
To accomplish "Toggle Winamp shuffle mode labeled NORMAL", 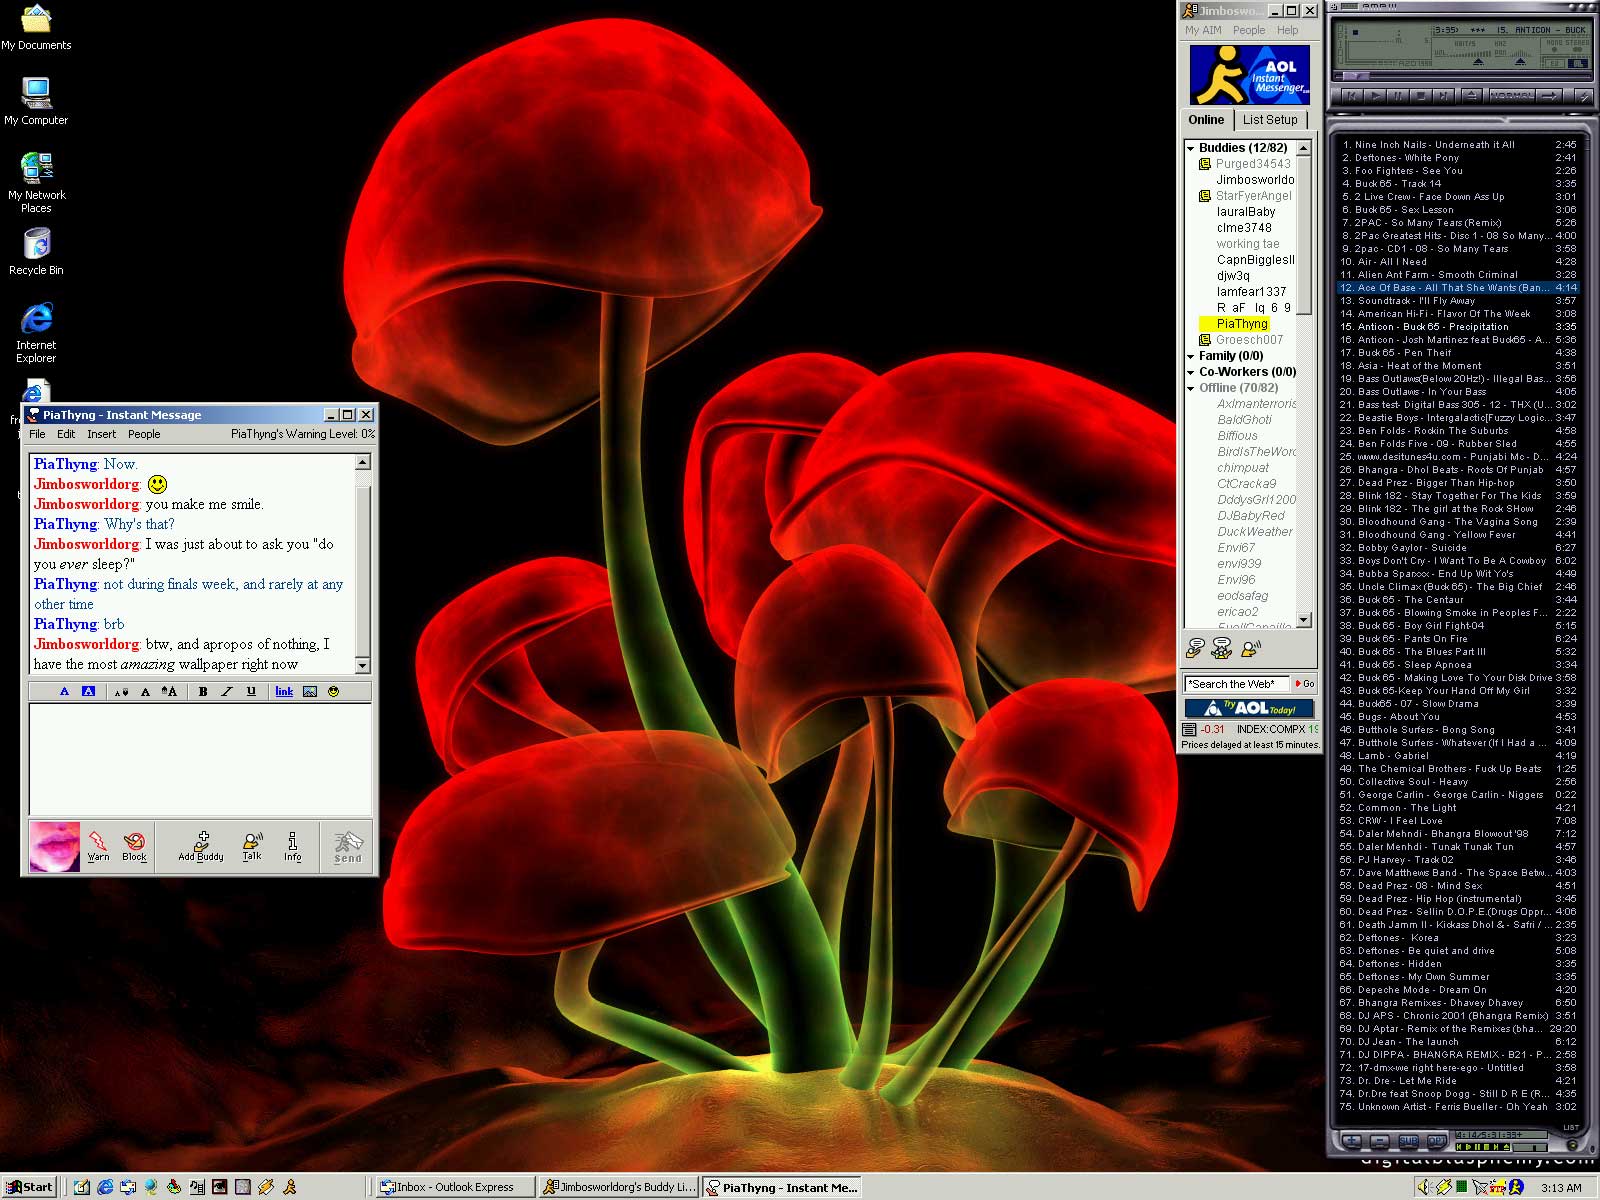I will click(1512, 96).
